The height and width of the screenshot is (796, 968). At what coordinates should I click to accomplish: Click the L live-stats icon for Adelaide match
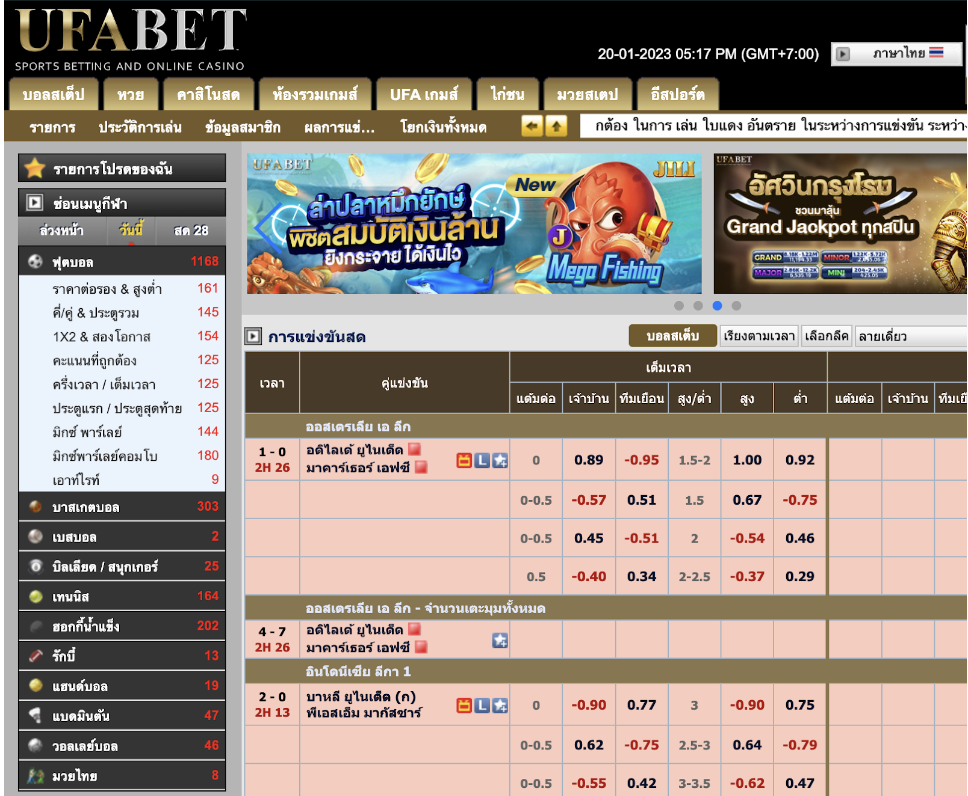point(482,460)
